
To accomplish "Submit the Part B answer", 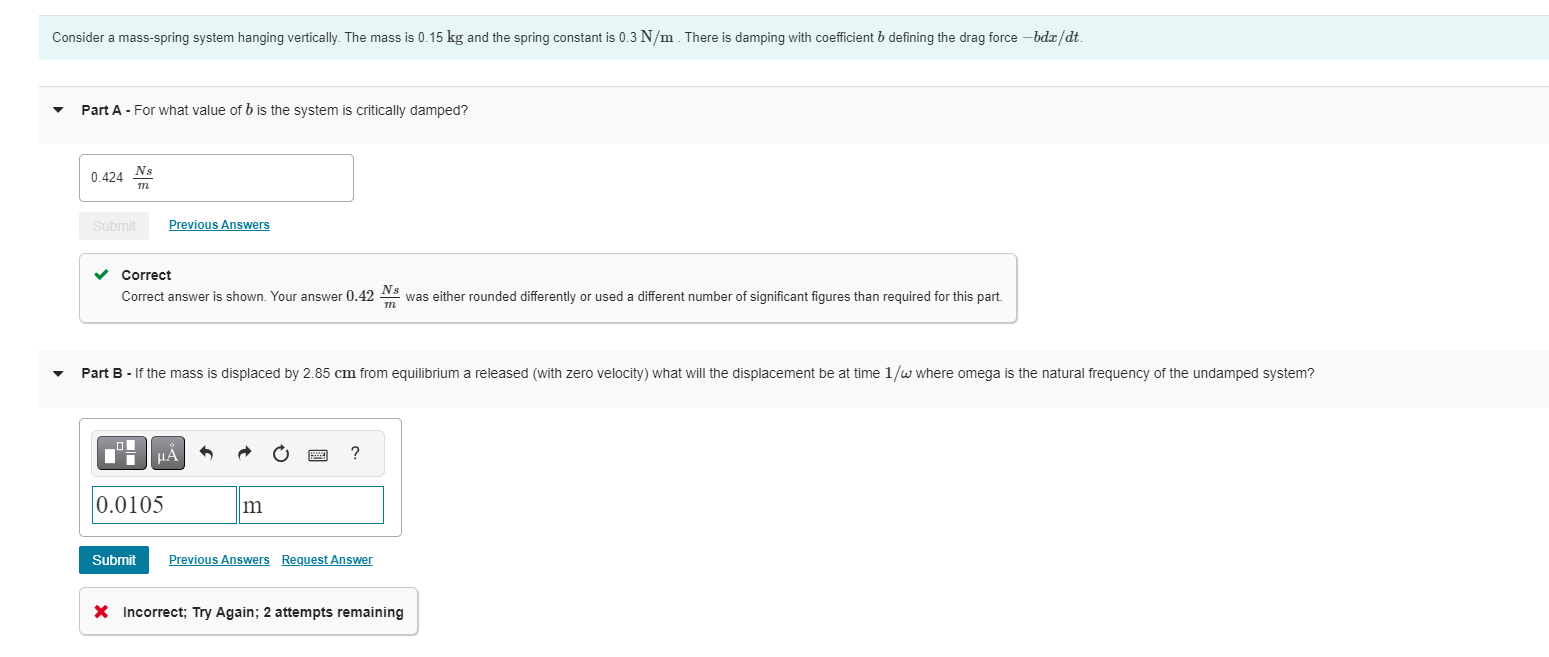I will click(x=113, y=560).
